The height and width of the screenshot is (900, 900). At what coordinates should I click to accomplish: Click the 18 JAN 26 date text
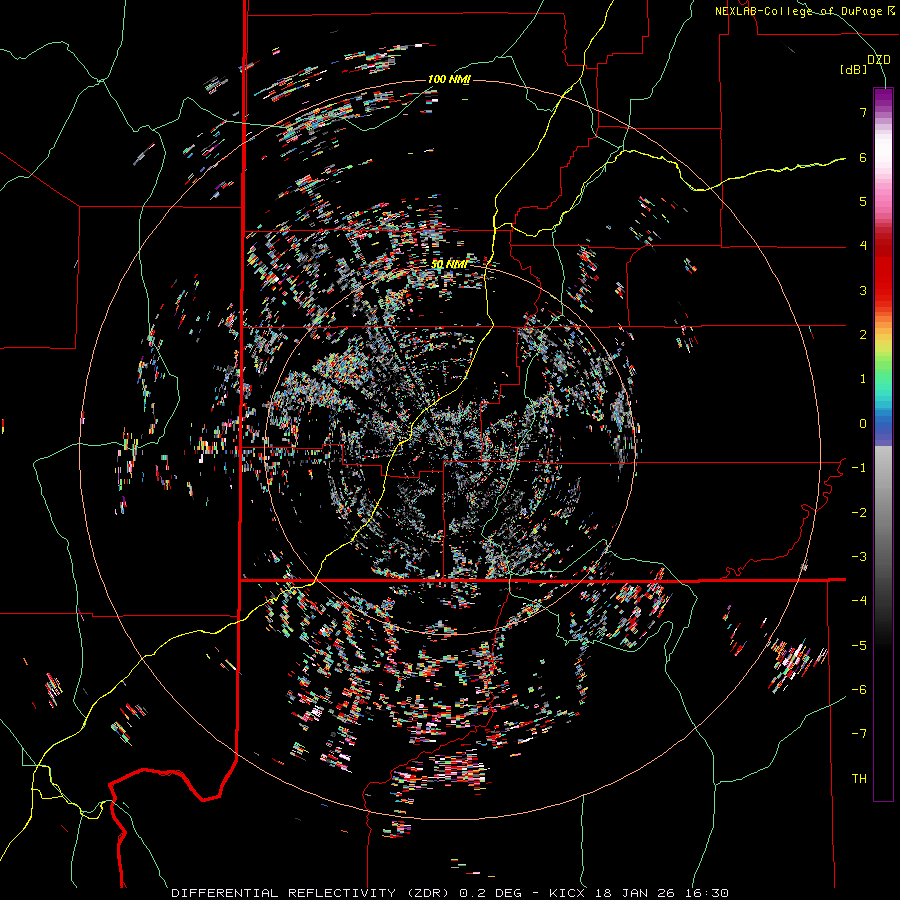pos(633,893)
